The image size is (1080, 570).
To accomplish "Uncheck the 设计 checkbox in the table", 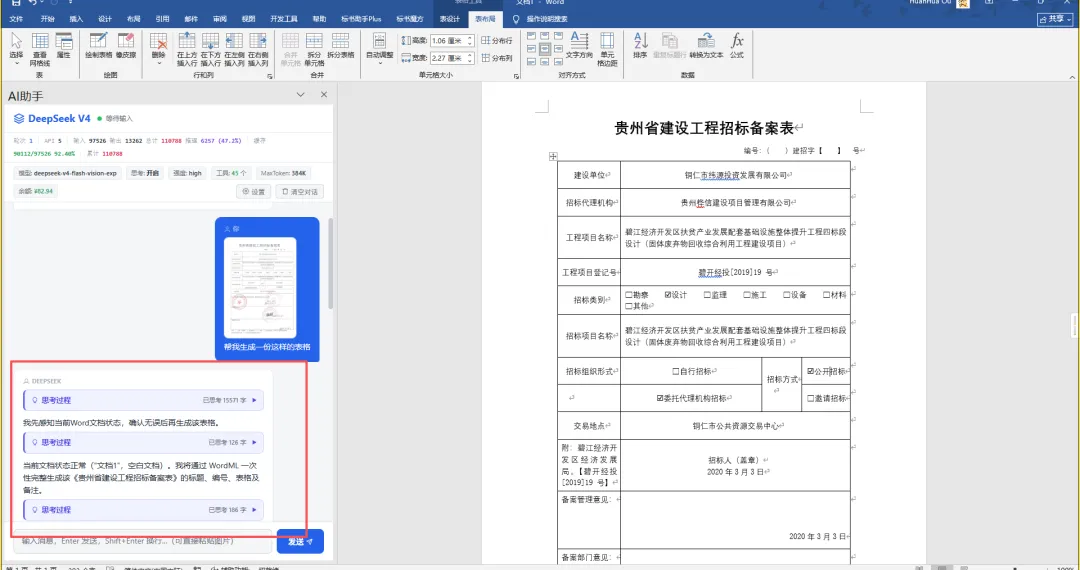I will 668,295.
